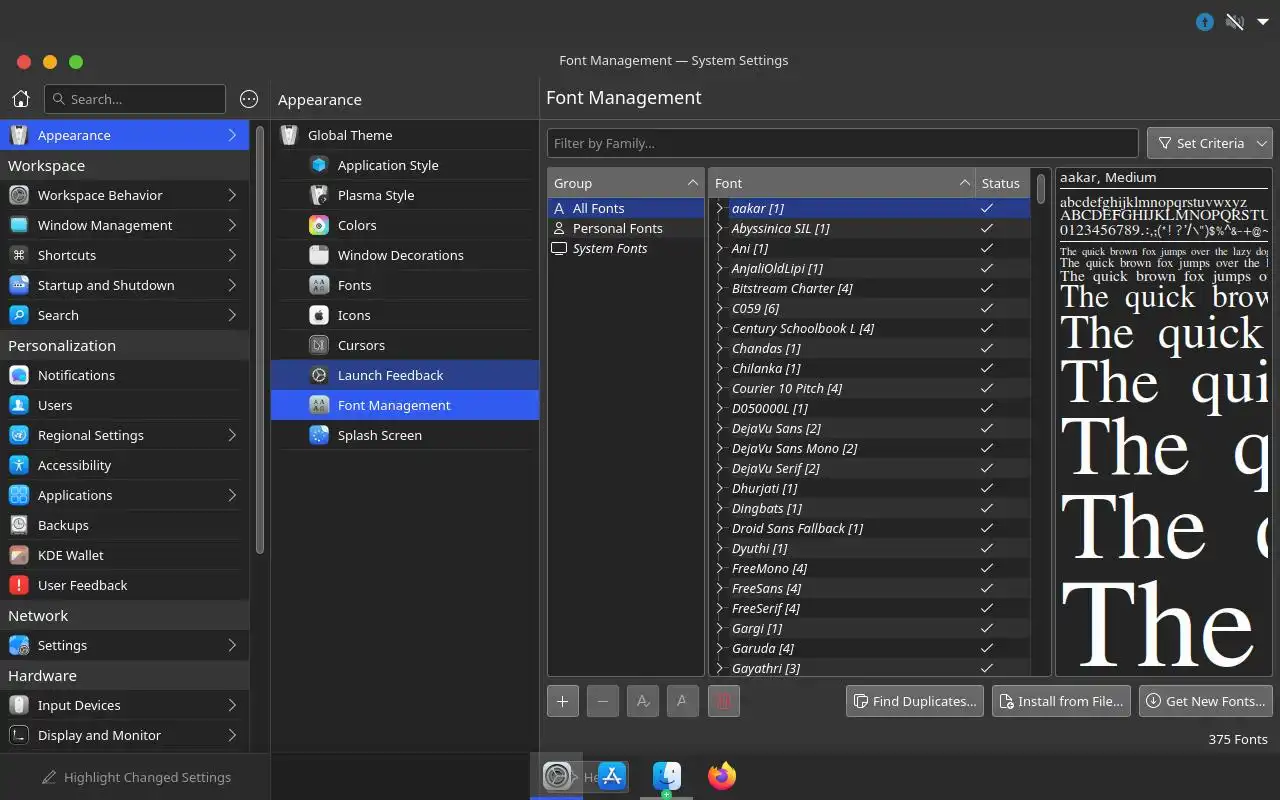Screen dimensions: 1280x800
Task: Click the muted volume tray icon
Action: click(1235, 21)
